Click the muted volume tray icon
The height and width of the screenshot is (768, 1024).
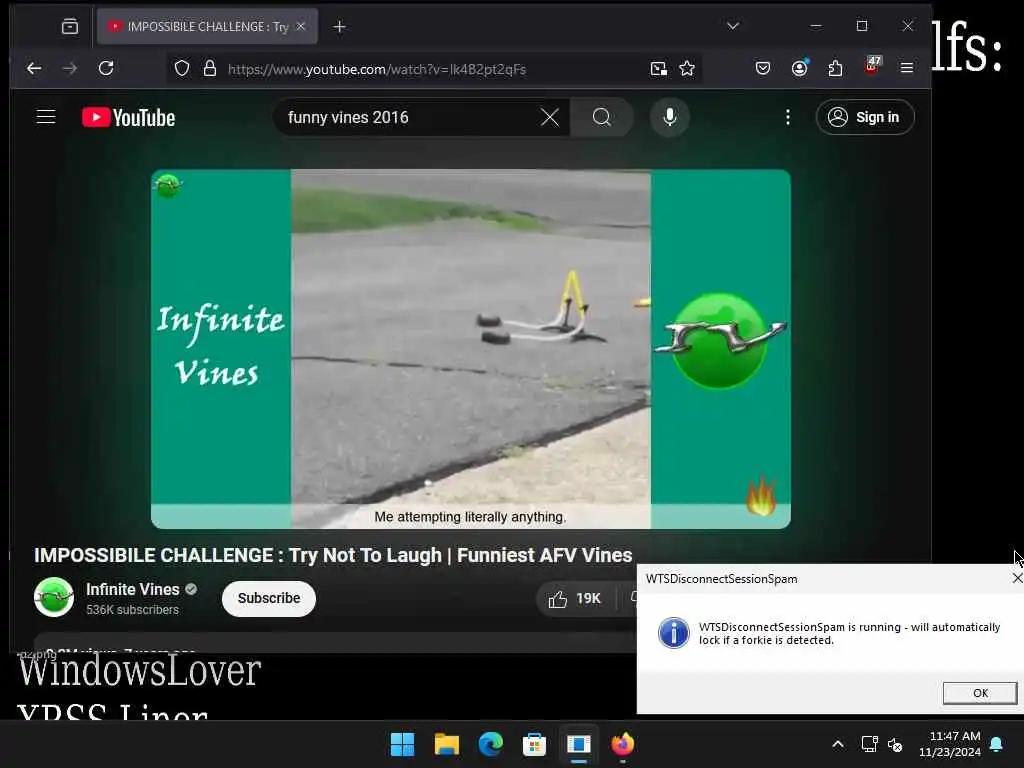[895, 744]
